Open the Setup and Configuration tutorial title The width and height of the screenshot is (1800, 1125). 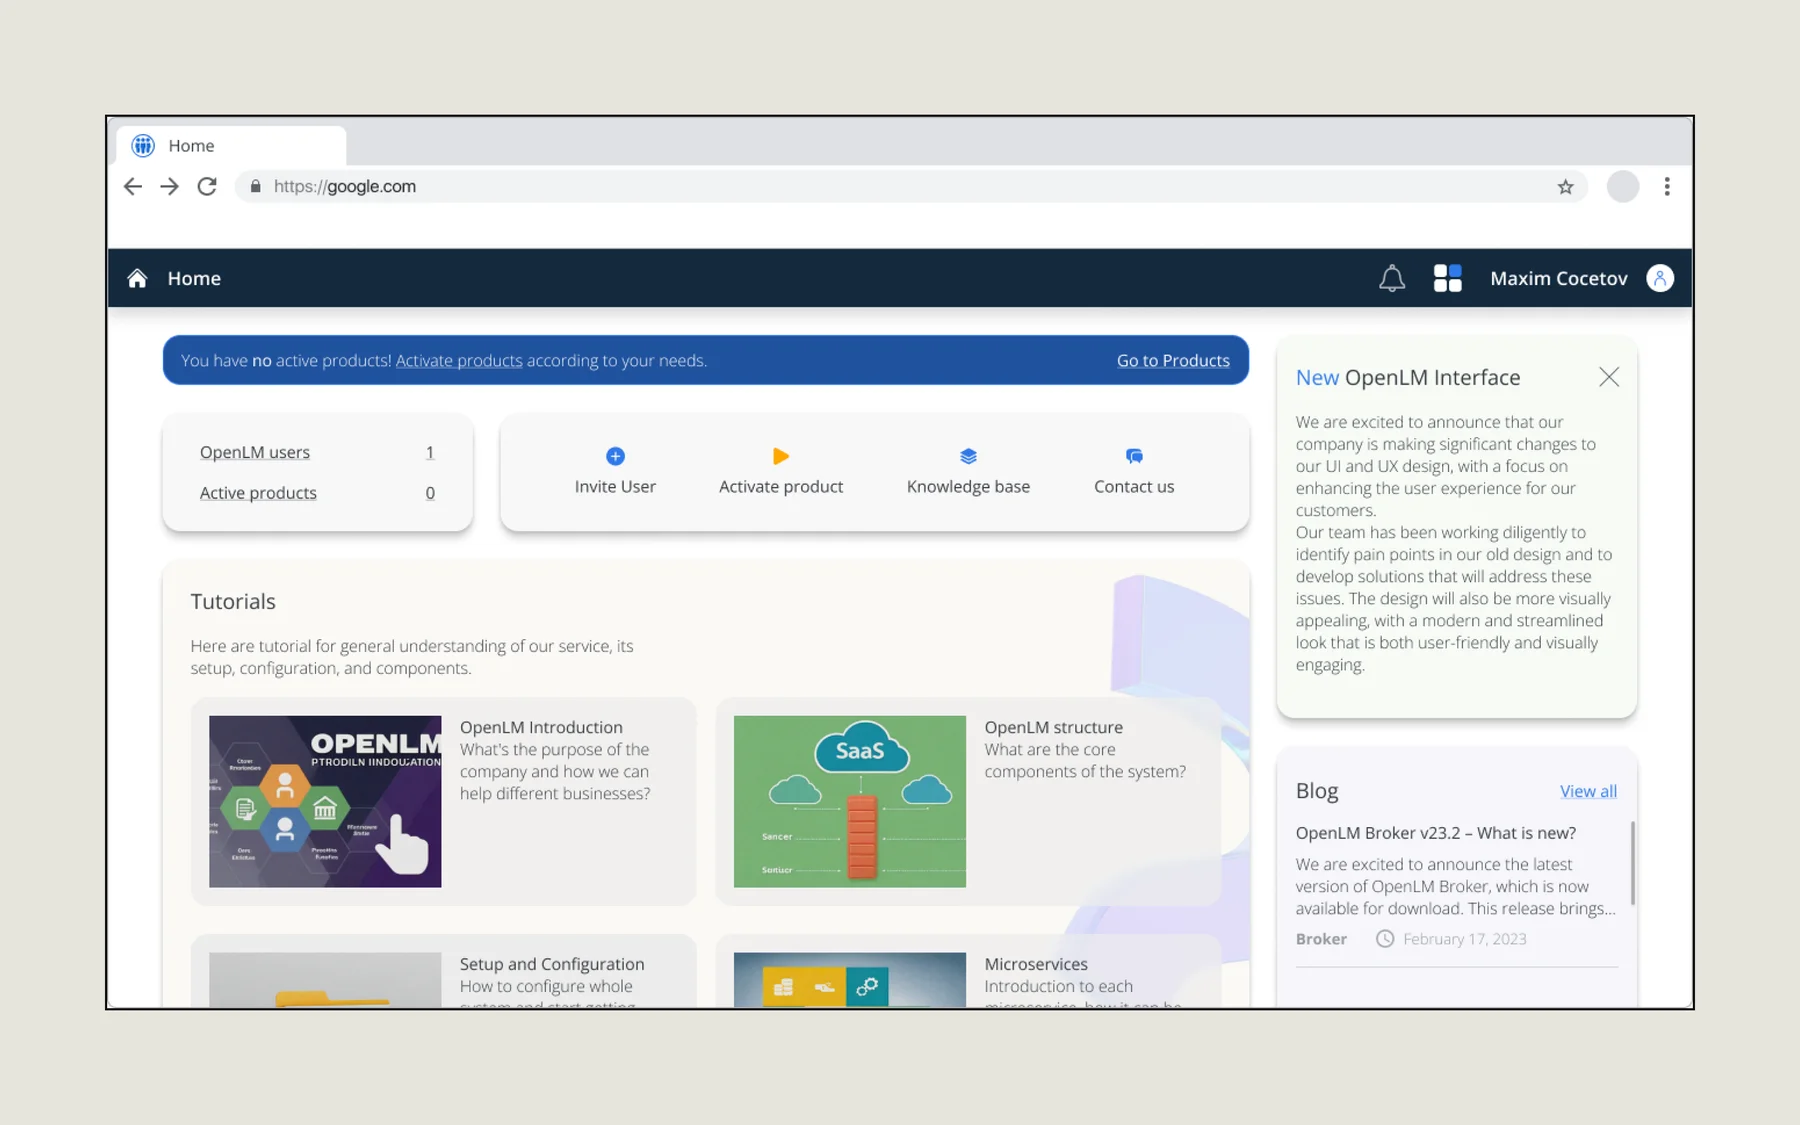click(x=552, y=964)
